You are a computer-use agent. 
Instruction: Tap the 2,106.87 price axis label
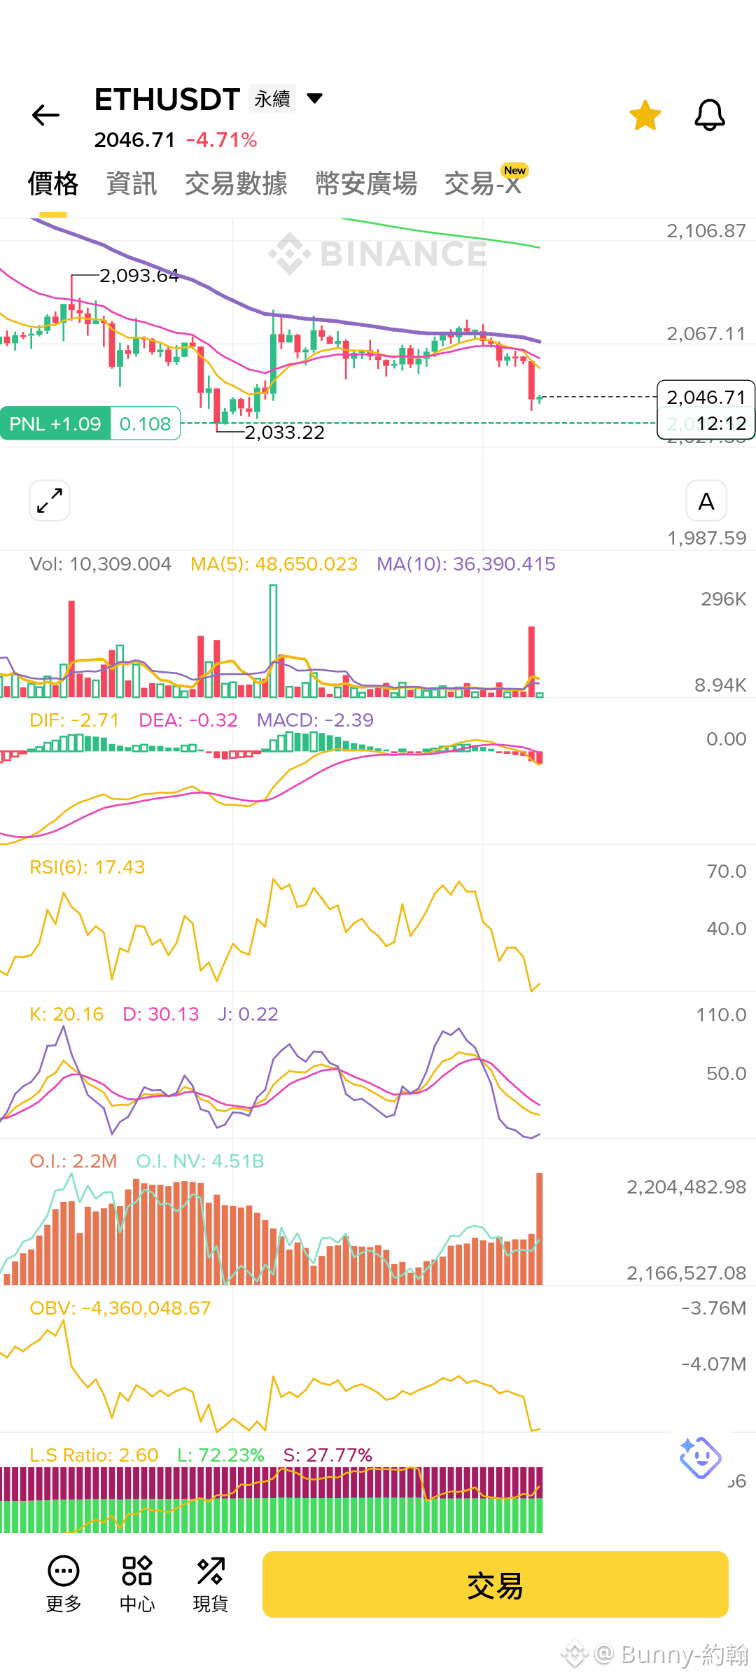coord(706,231)
